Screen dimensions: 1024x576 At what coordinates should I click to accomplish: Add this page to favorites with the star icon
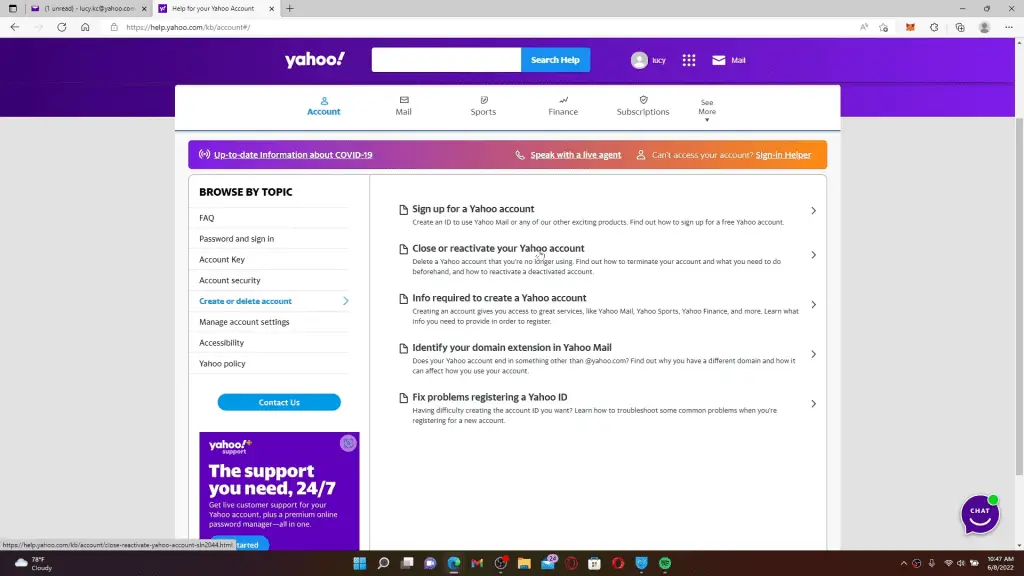coord(884,27)
